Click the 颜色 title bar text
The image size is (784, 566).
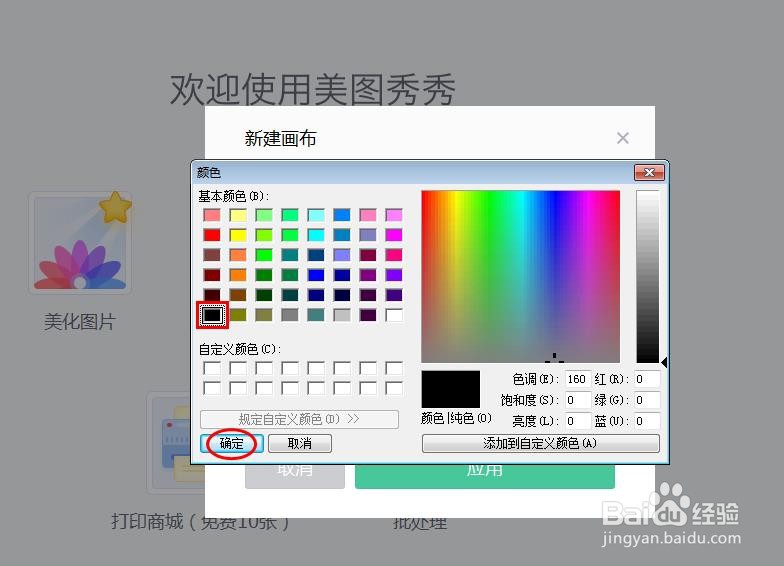pyautogui.click(x=208, y=172)
